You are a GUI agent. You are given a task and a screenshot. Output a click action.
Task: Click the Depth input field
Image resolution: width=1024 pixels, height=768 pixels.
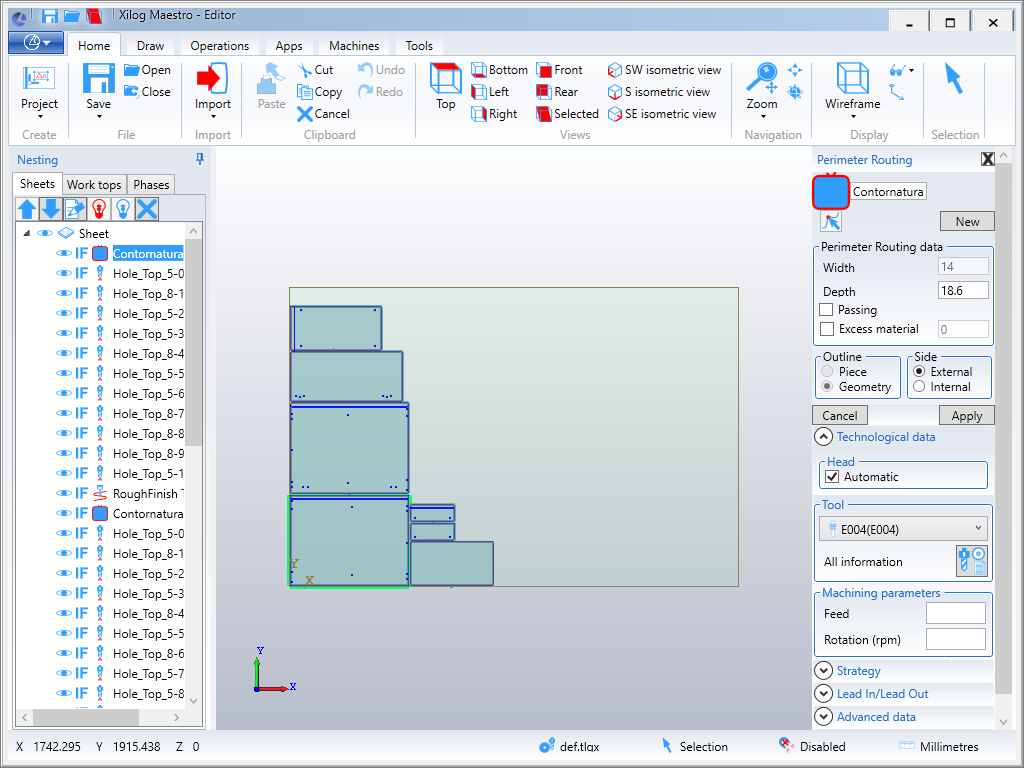[963, 291]
